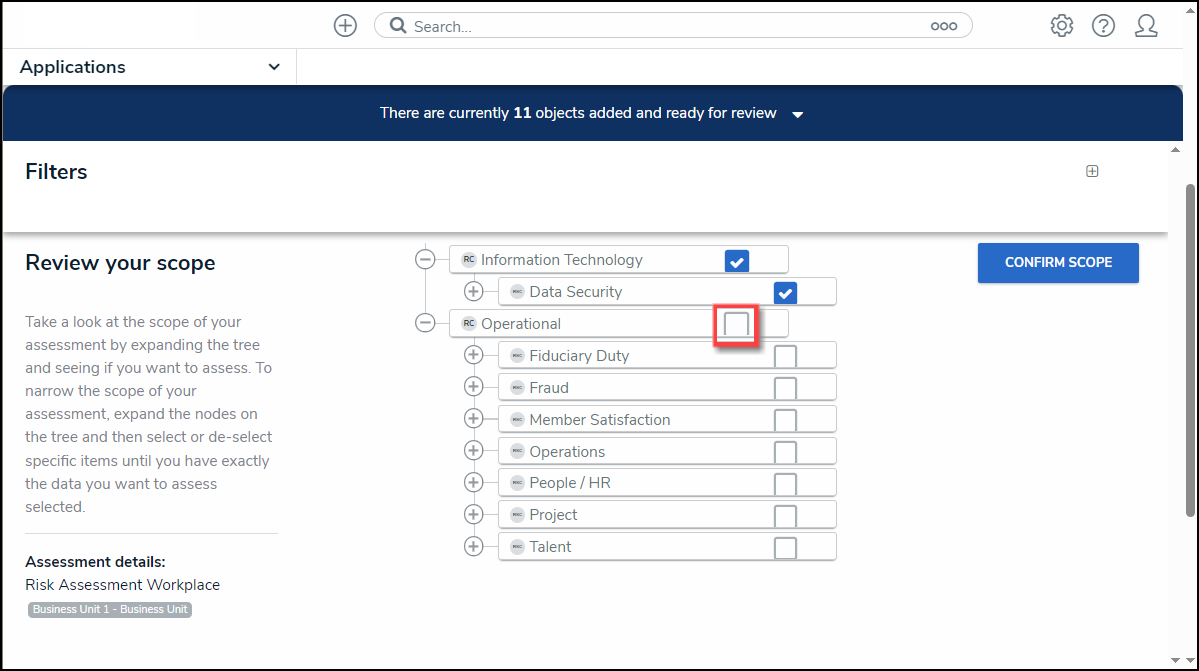Viewport: 1199px width, 671px height.
Task: Open the help question mark icon
Action: click(x=1103, y=26)
